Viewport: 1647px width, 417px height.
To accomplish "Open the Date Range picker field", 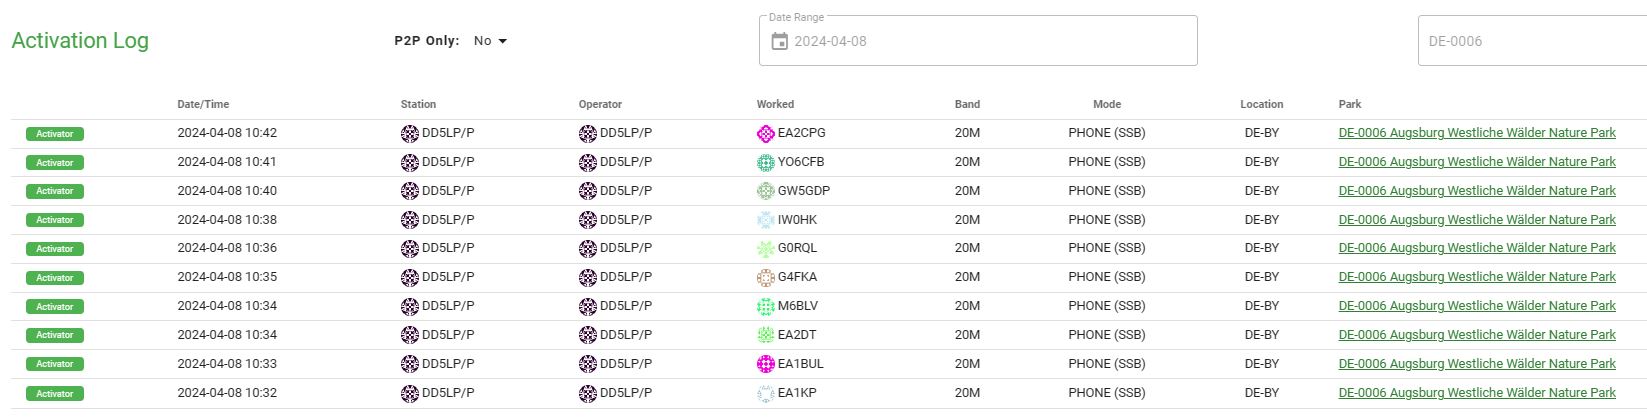I will click(x=990, y=42).
